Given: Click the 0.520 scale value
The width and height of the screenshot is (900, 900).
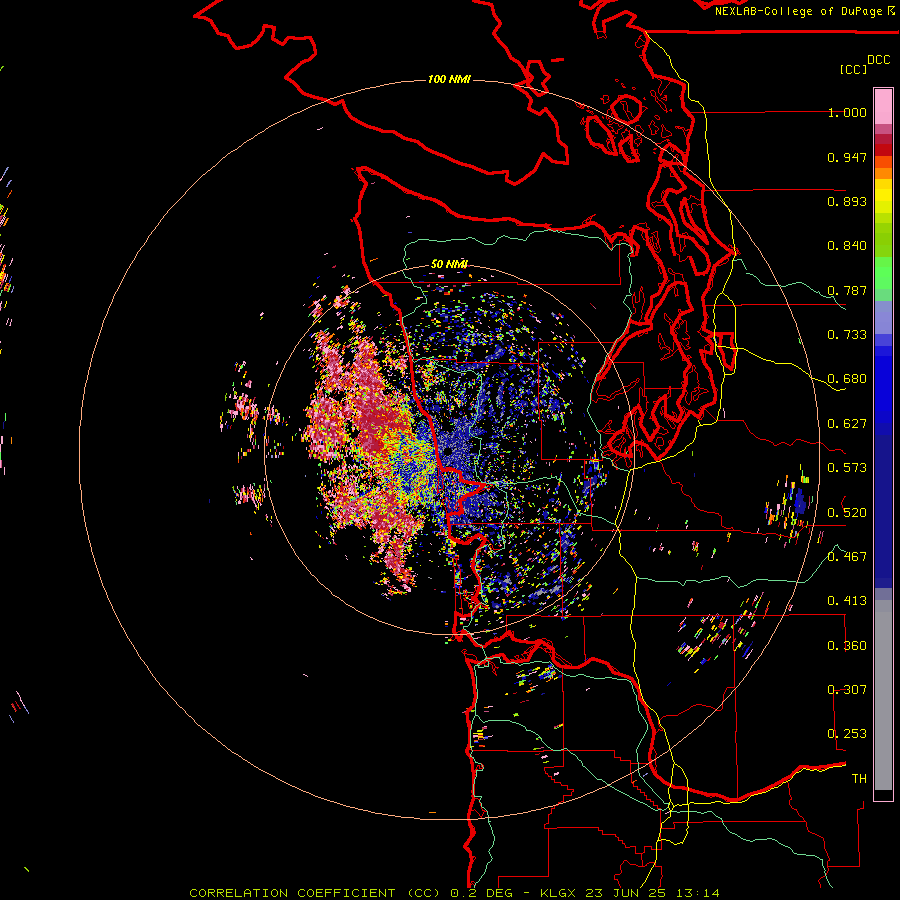Looking at the screenshot, I should click(x=847, y=512).
